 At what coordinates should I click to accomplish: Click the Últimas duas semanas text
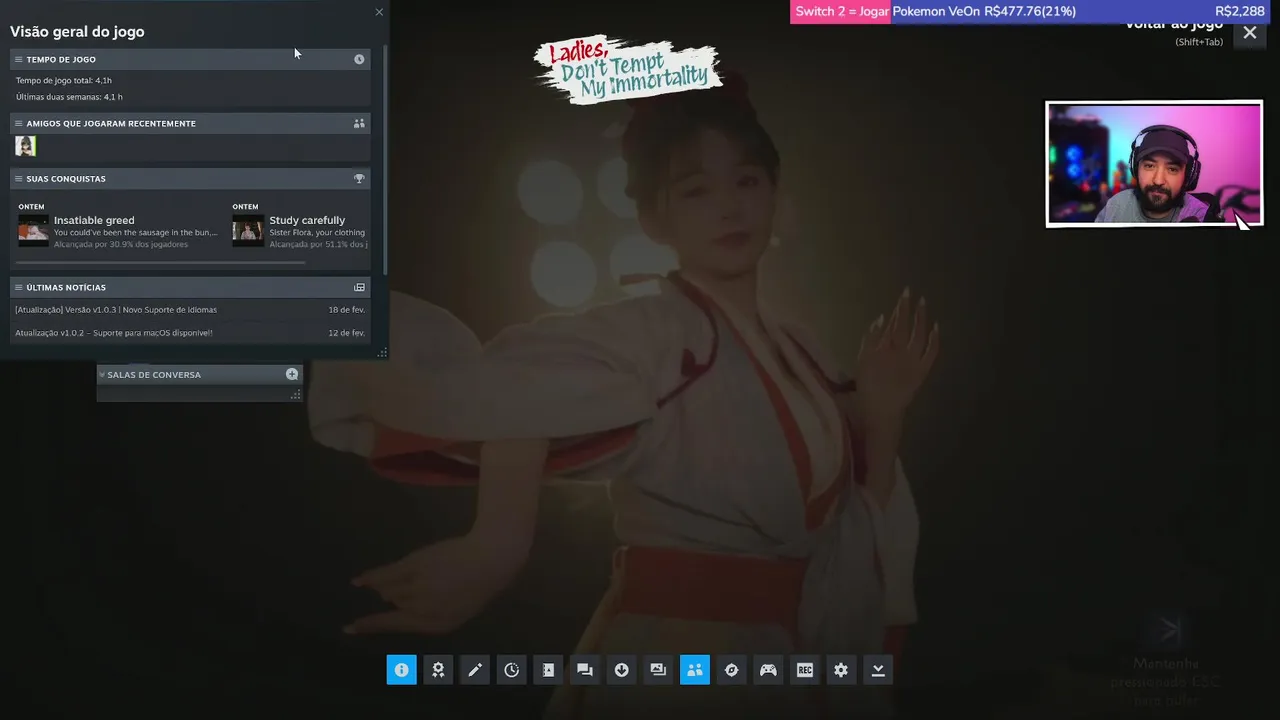tap(69, 97)
